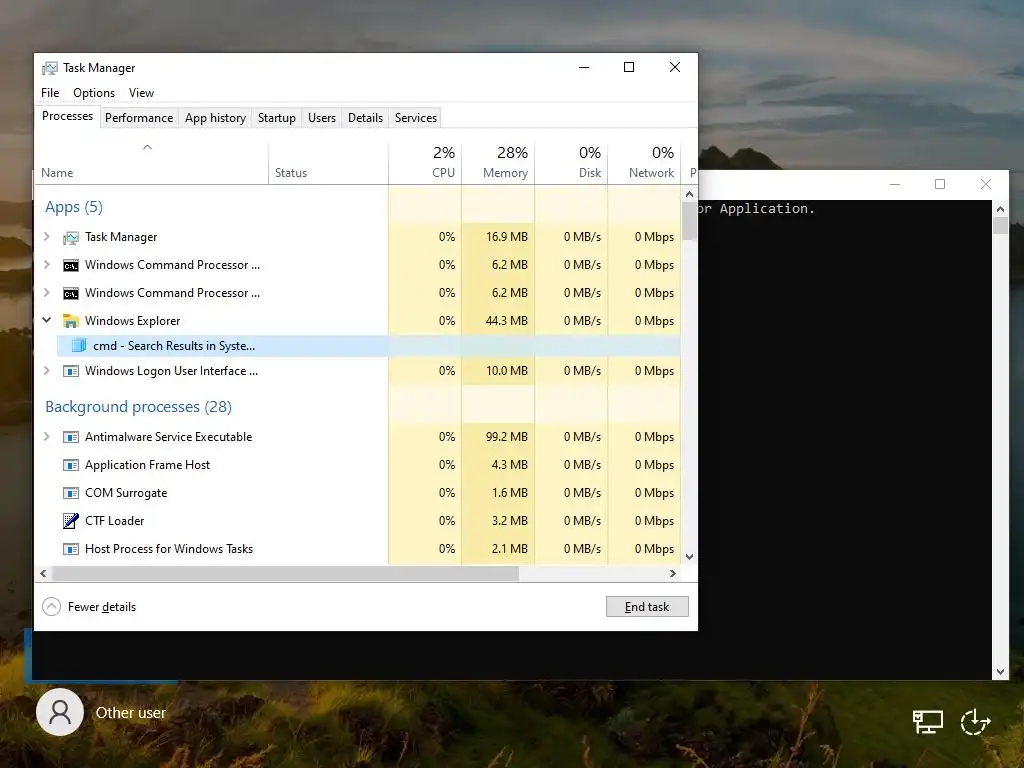This screenshot has width=1024, height=768.
Task: Switch to the Details tab
Action: [x=366, y=118]
